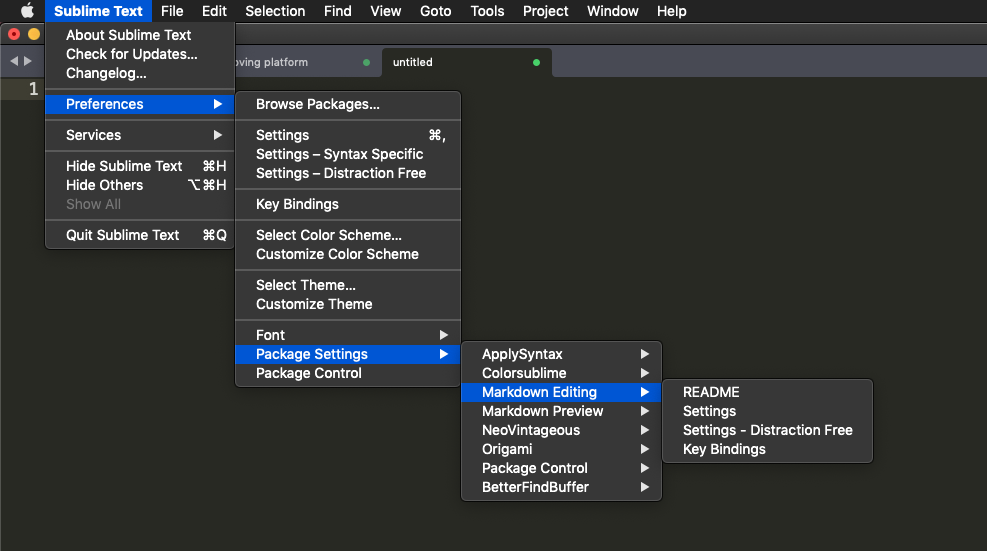Open the Help menu

(672, 11)
